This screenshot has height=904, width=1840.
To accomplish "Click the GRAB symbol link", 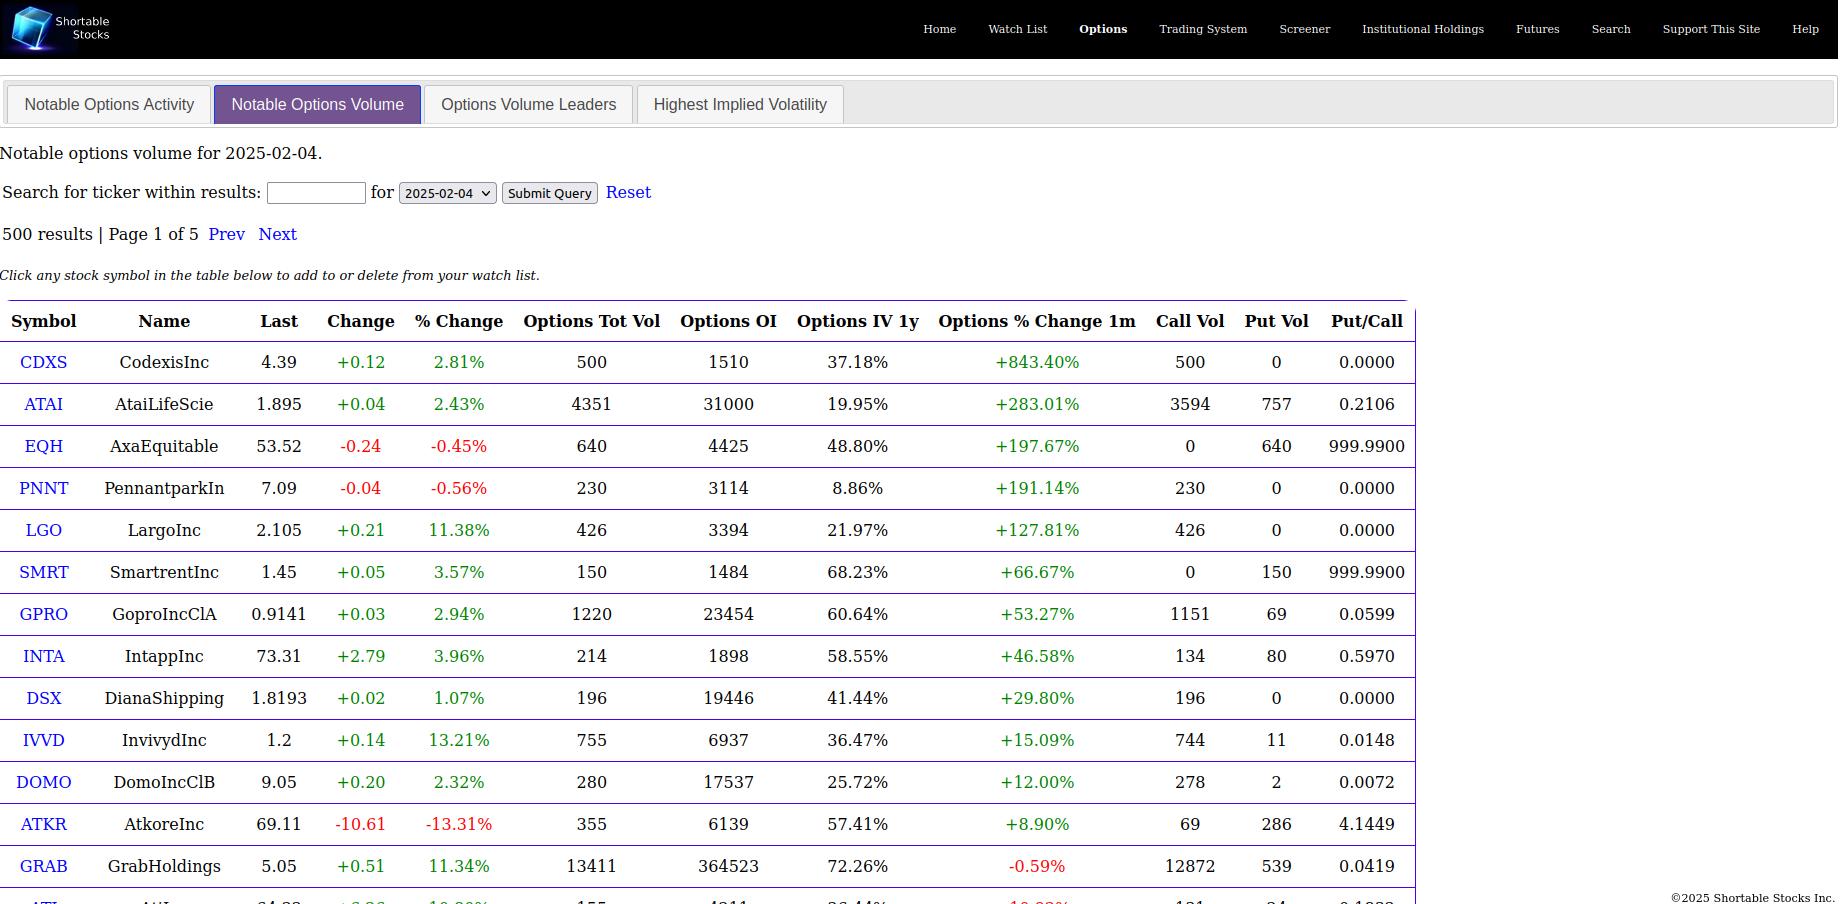I will [x=44, y=866].
